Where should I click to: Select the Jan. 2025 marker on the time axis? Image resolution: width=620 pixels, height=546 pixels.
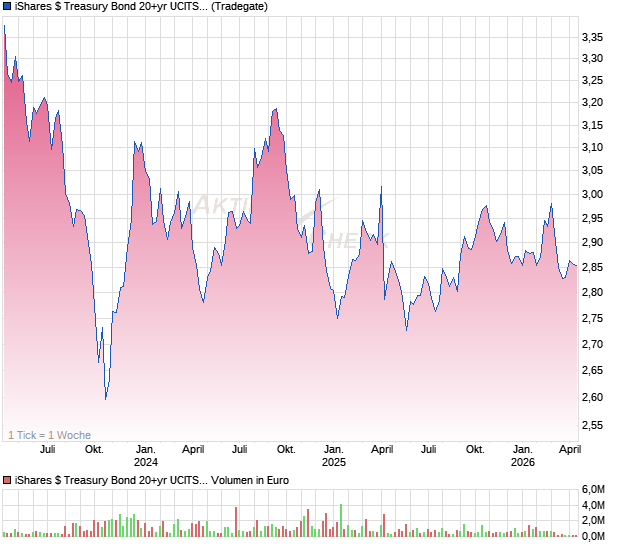pyautogui.click(x=333, y=456)
